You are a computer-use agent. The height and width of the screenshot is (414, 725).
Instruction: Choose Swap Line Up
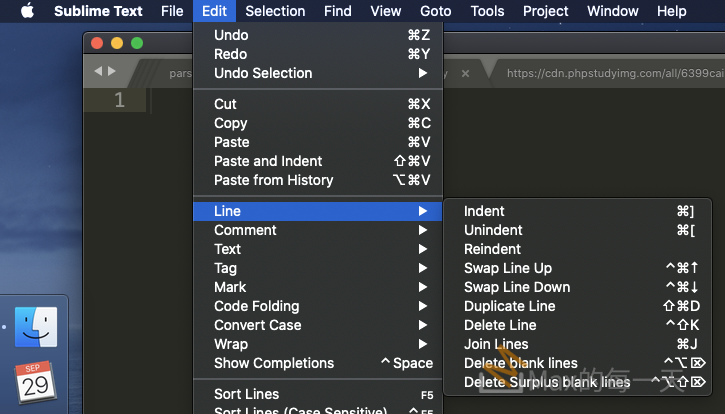[x=507, y=268]
